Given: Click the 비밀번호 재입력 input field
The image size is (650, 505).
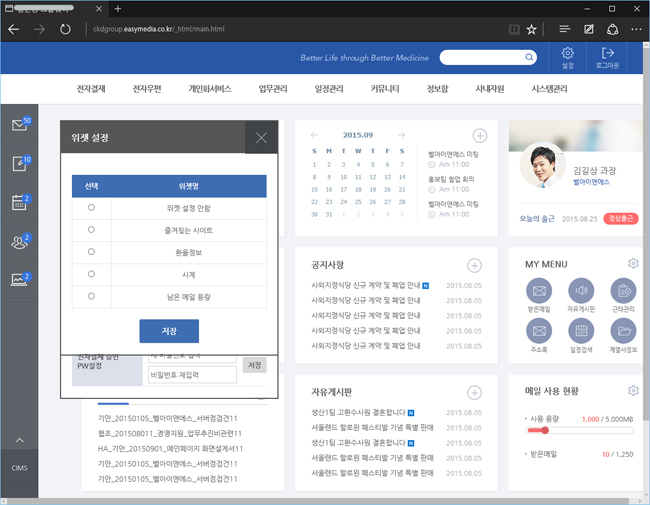Looking at the screenshot, I should pos(191,375).
